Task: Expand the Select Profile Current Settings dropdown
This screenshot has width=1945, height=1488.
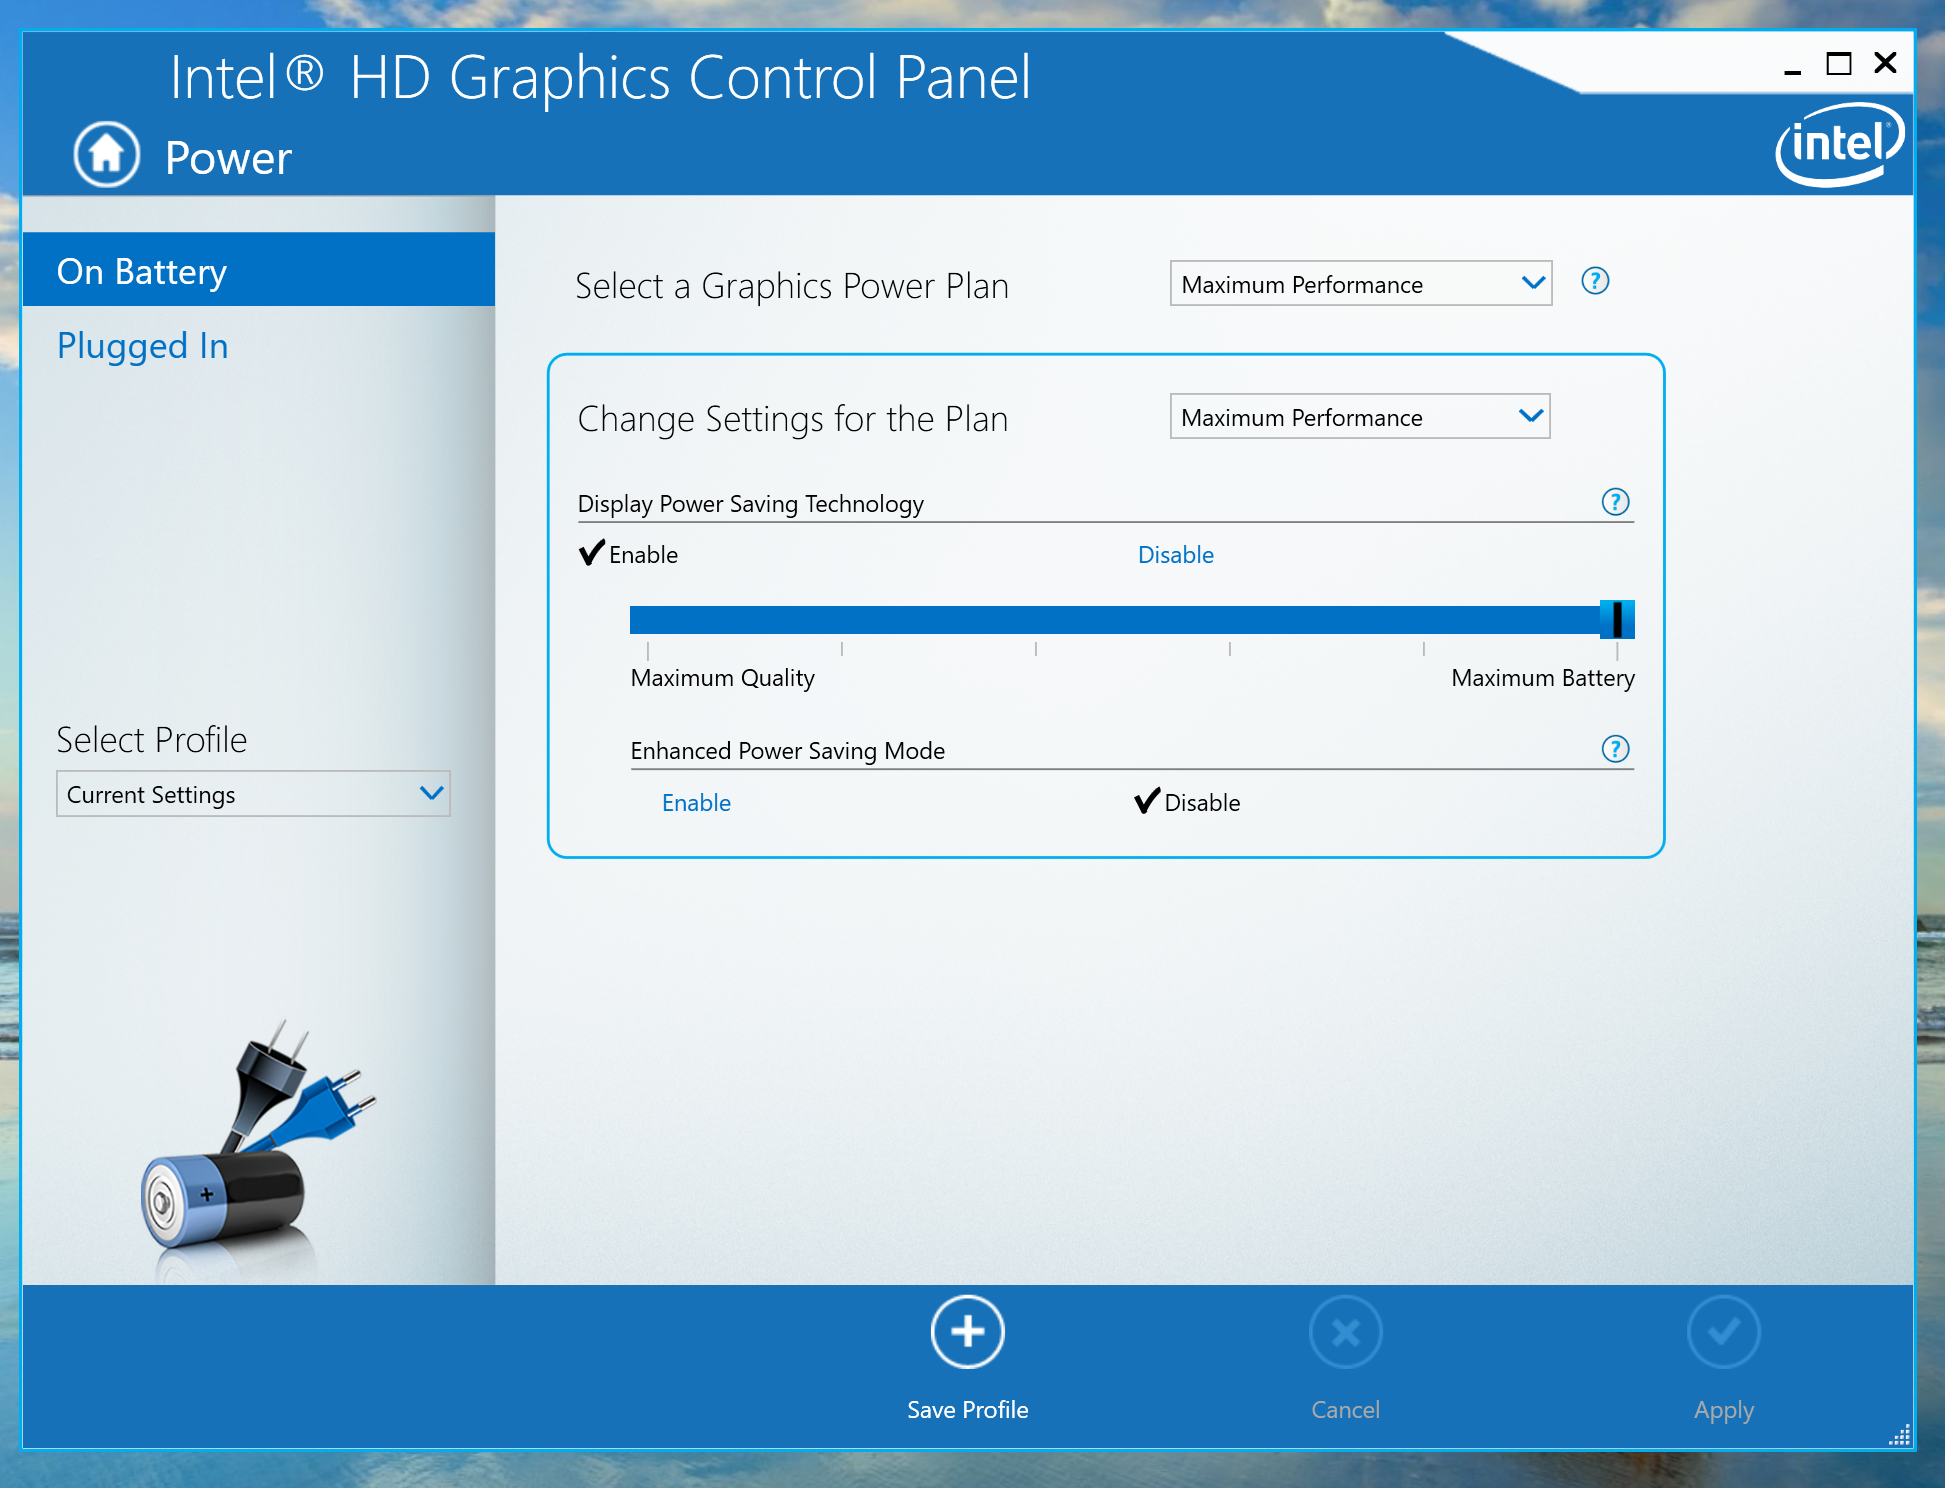Action: point(253,794)
